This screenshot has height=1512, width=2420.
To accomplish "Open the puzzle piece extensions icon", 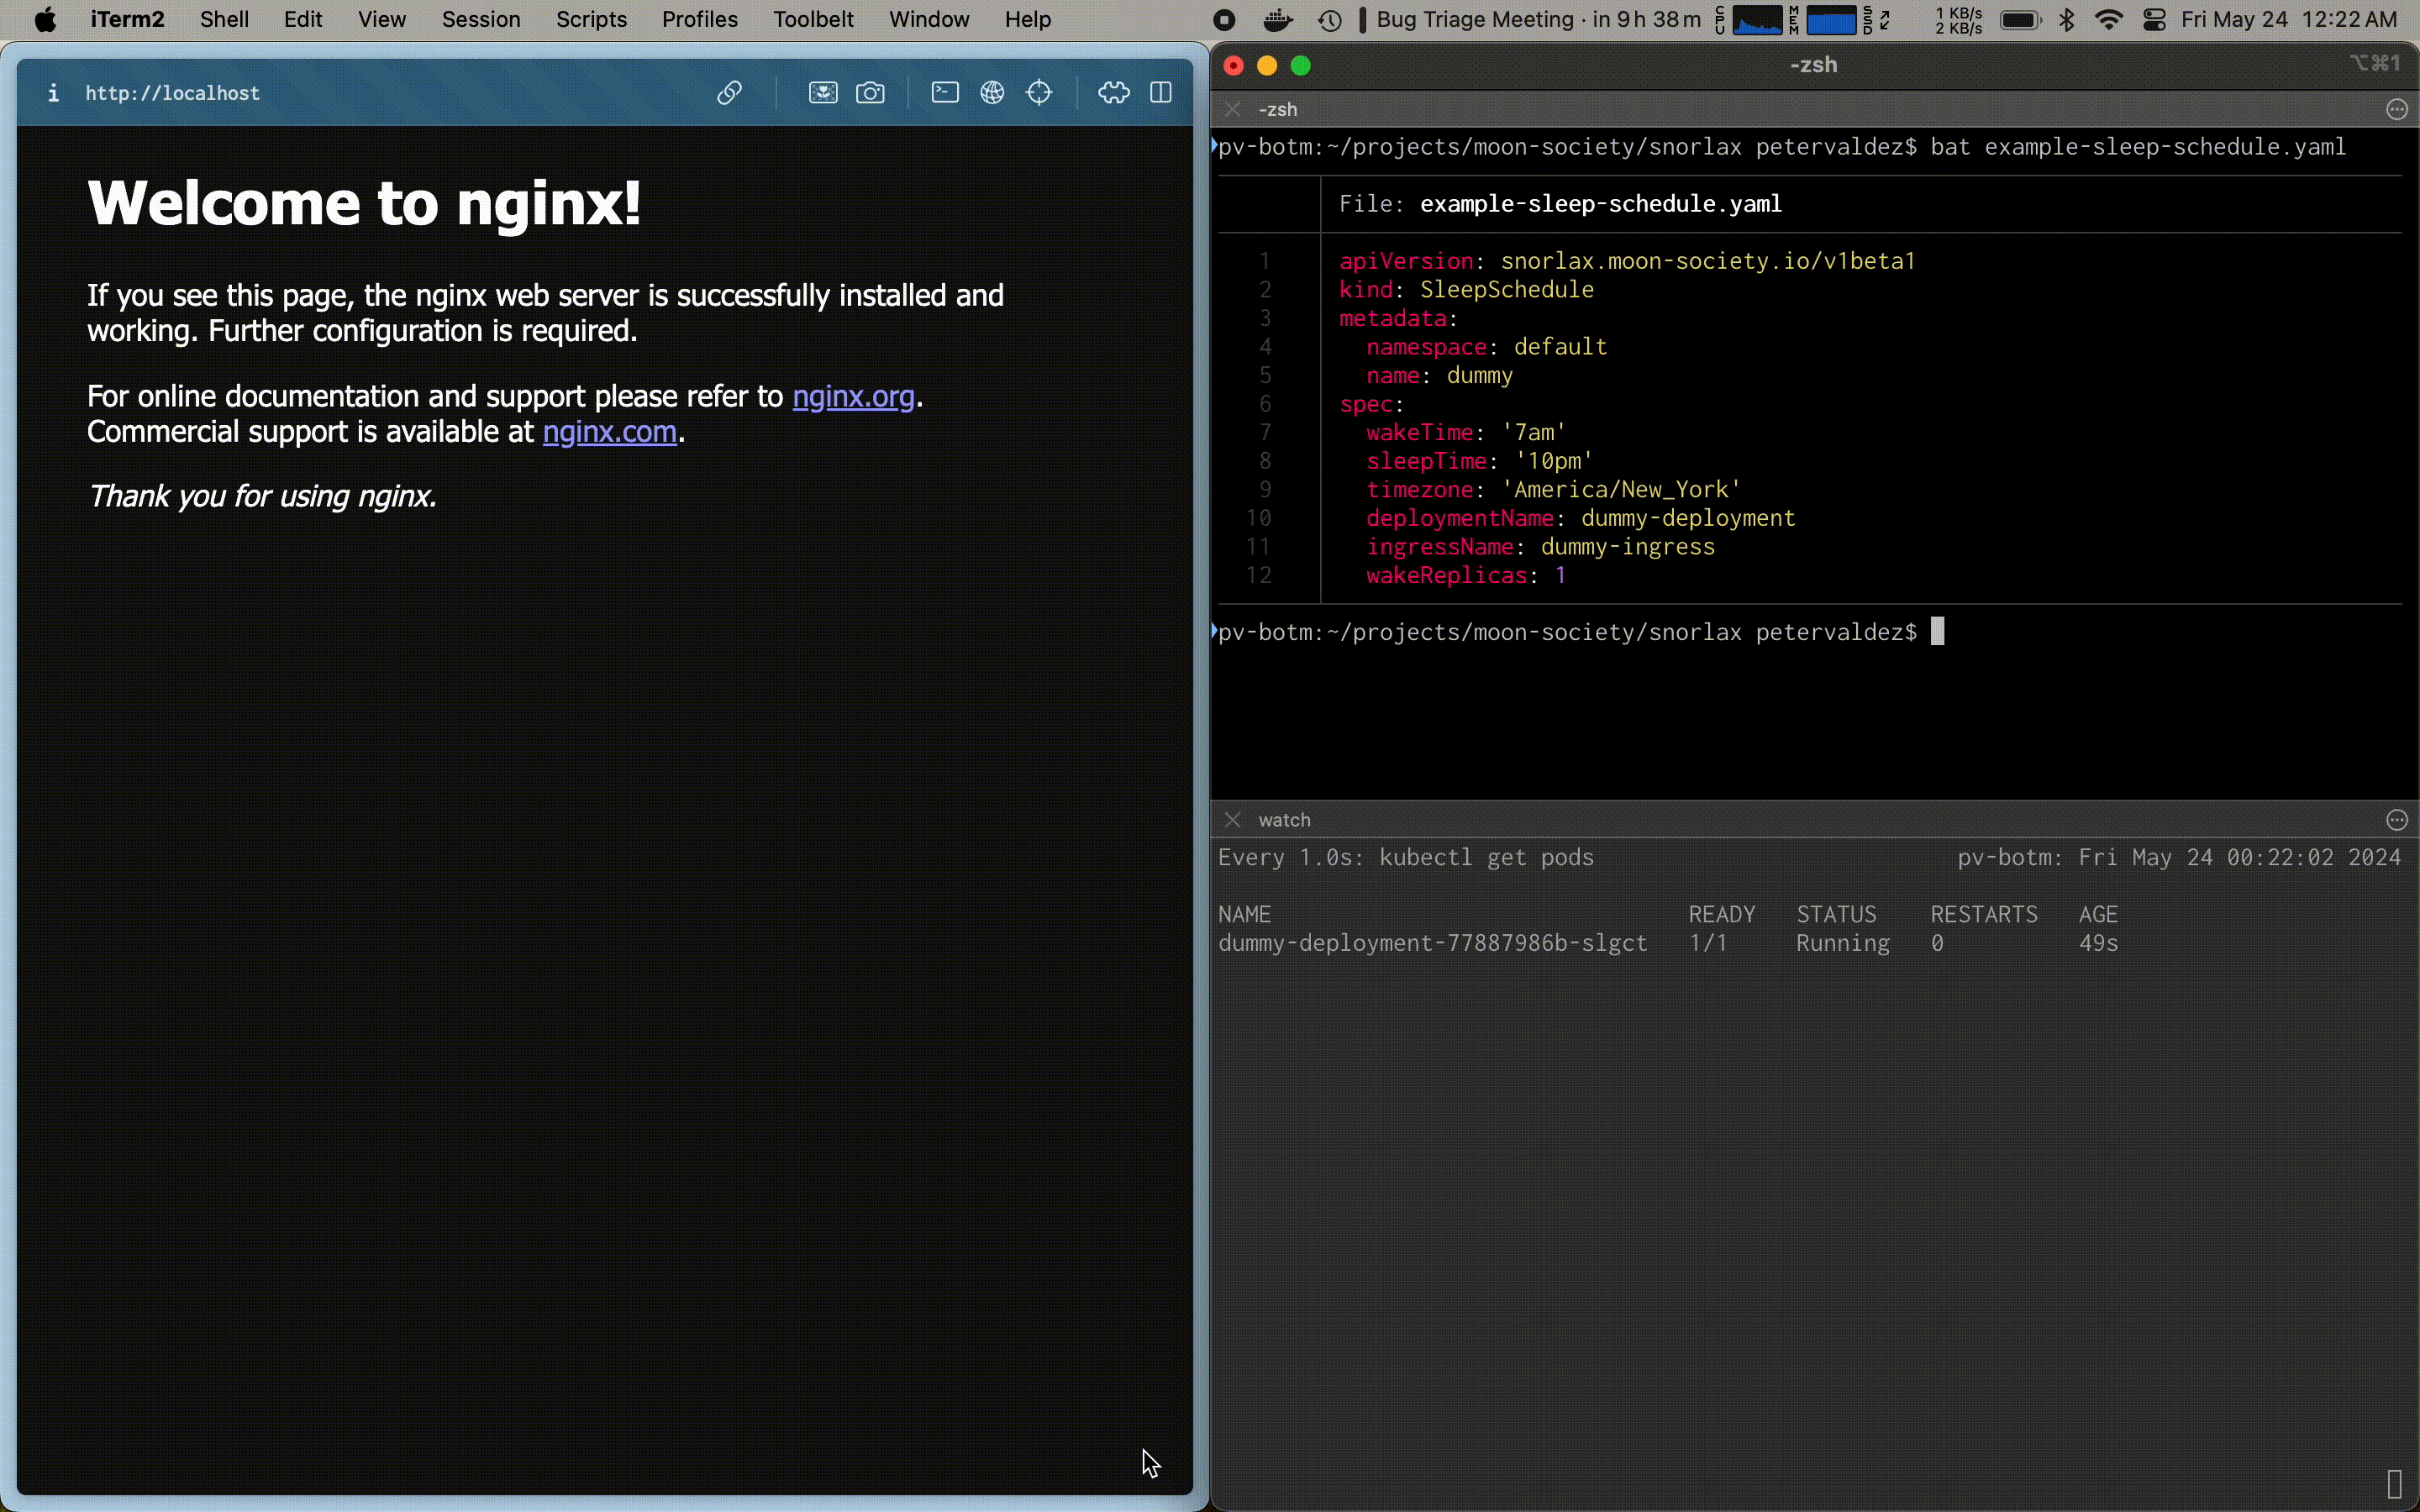I will tap(1113, 93).
